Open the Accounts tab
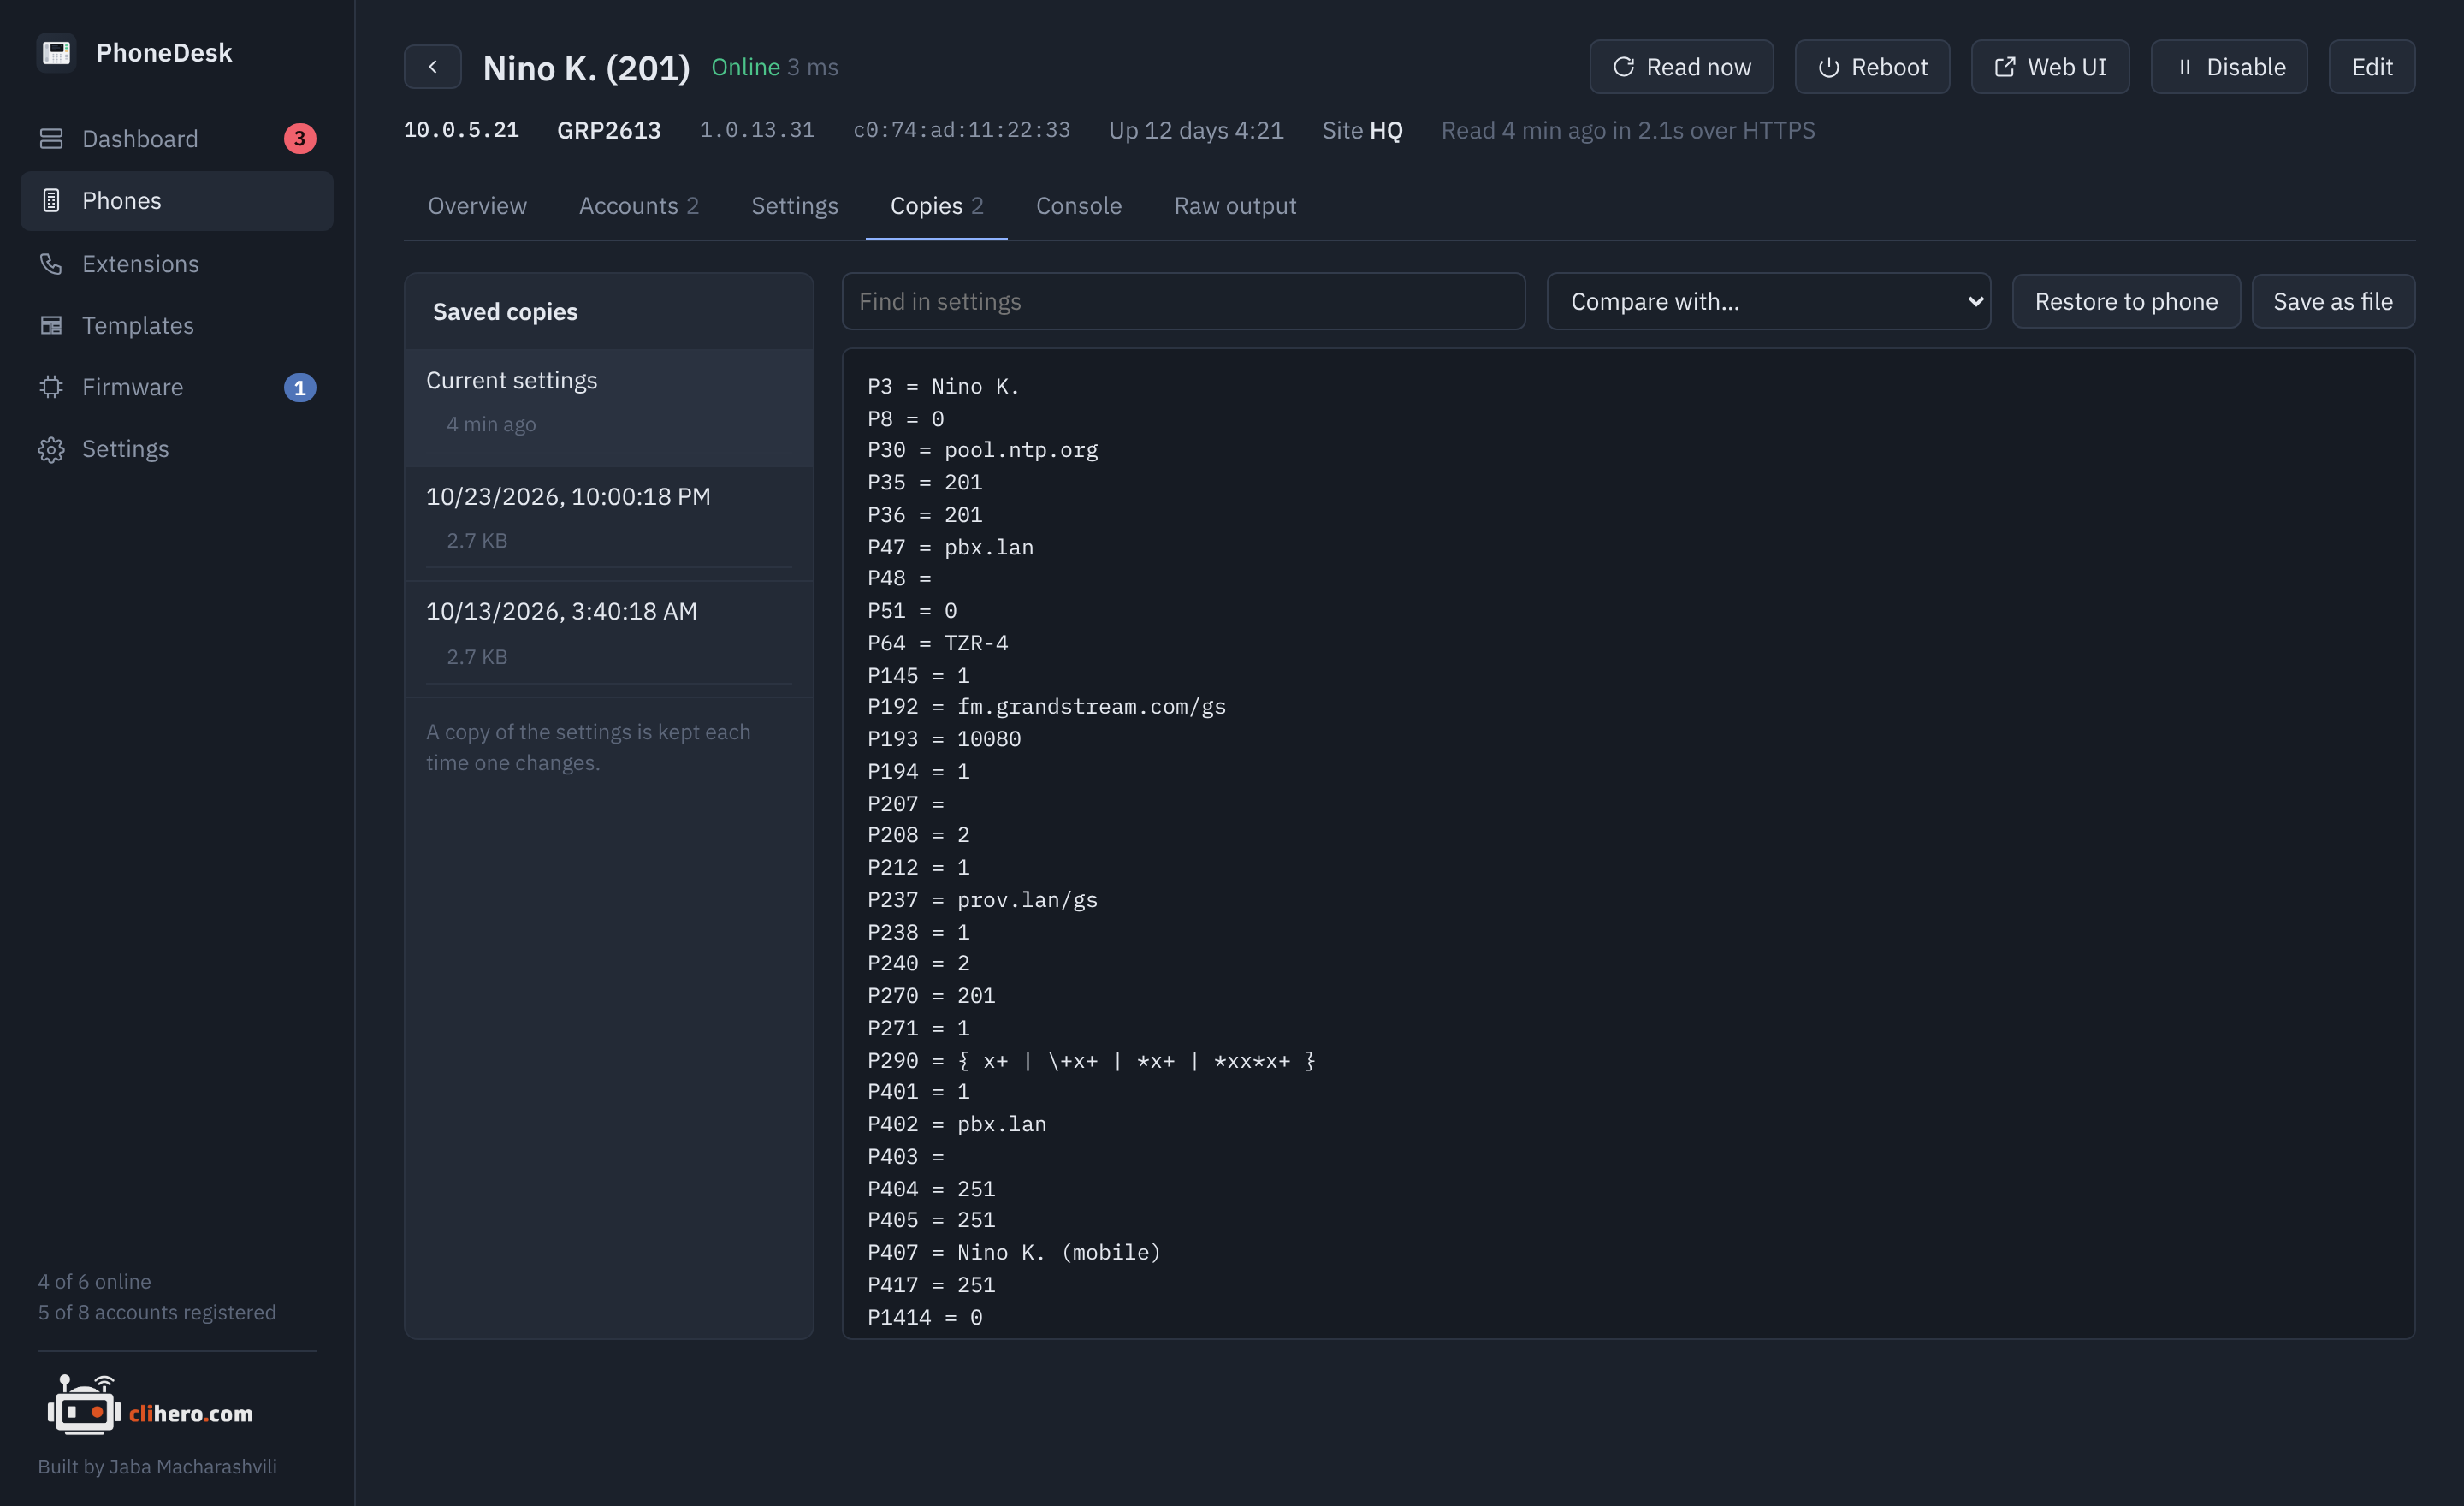This screenshot has width=2464, height=1506. point(638,206)
